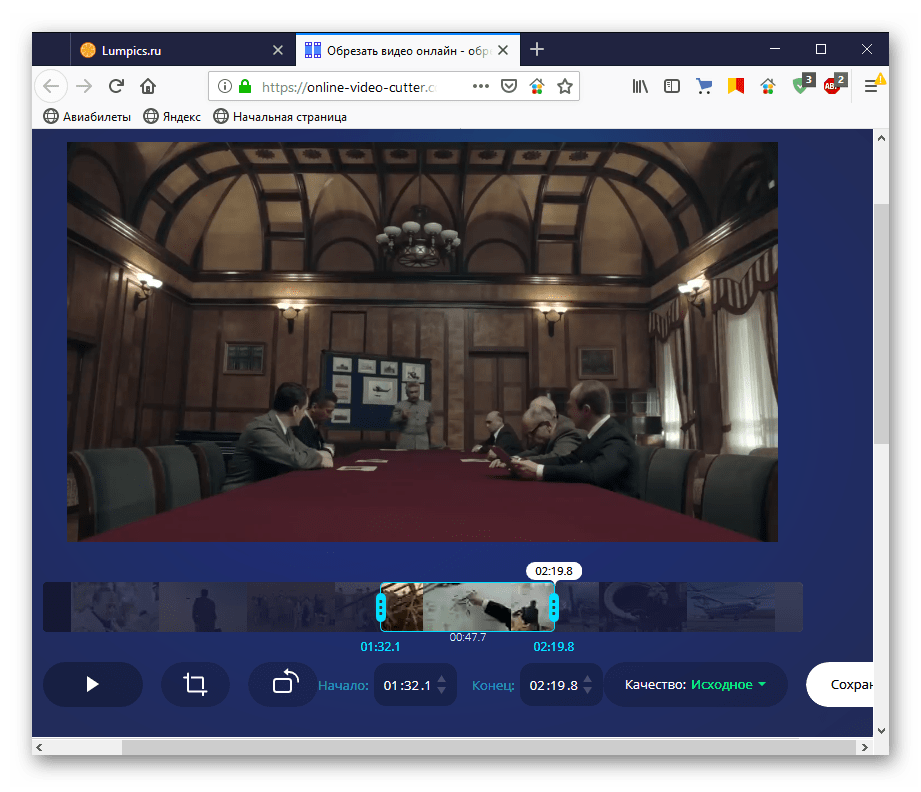Click the right trim handle on timeline
921x792 pixels.
pyautogui.click(x=553, y=607)
